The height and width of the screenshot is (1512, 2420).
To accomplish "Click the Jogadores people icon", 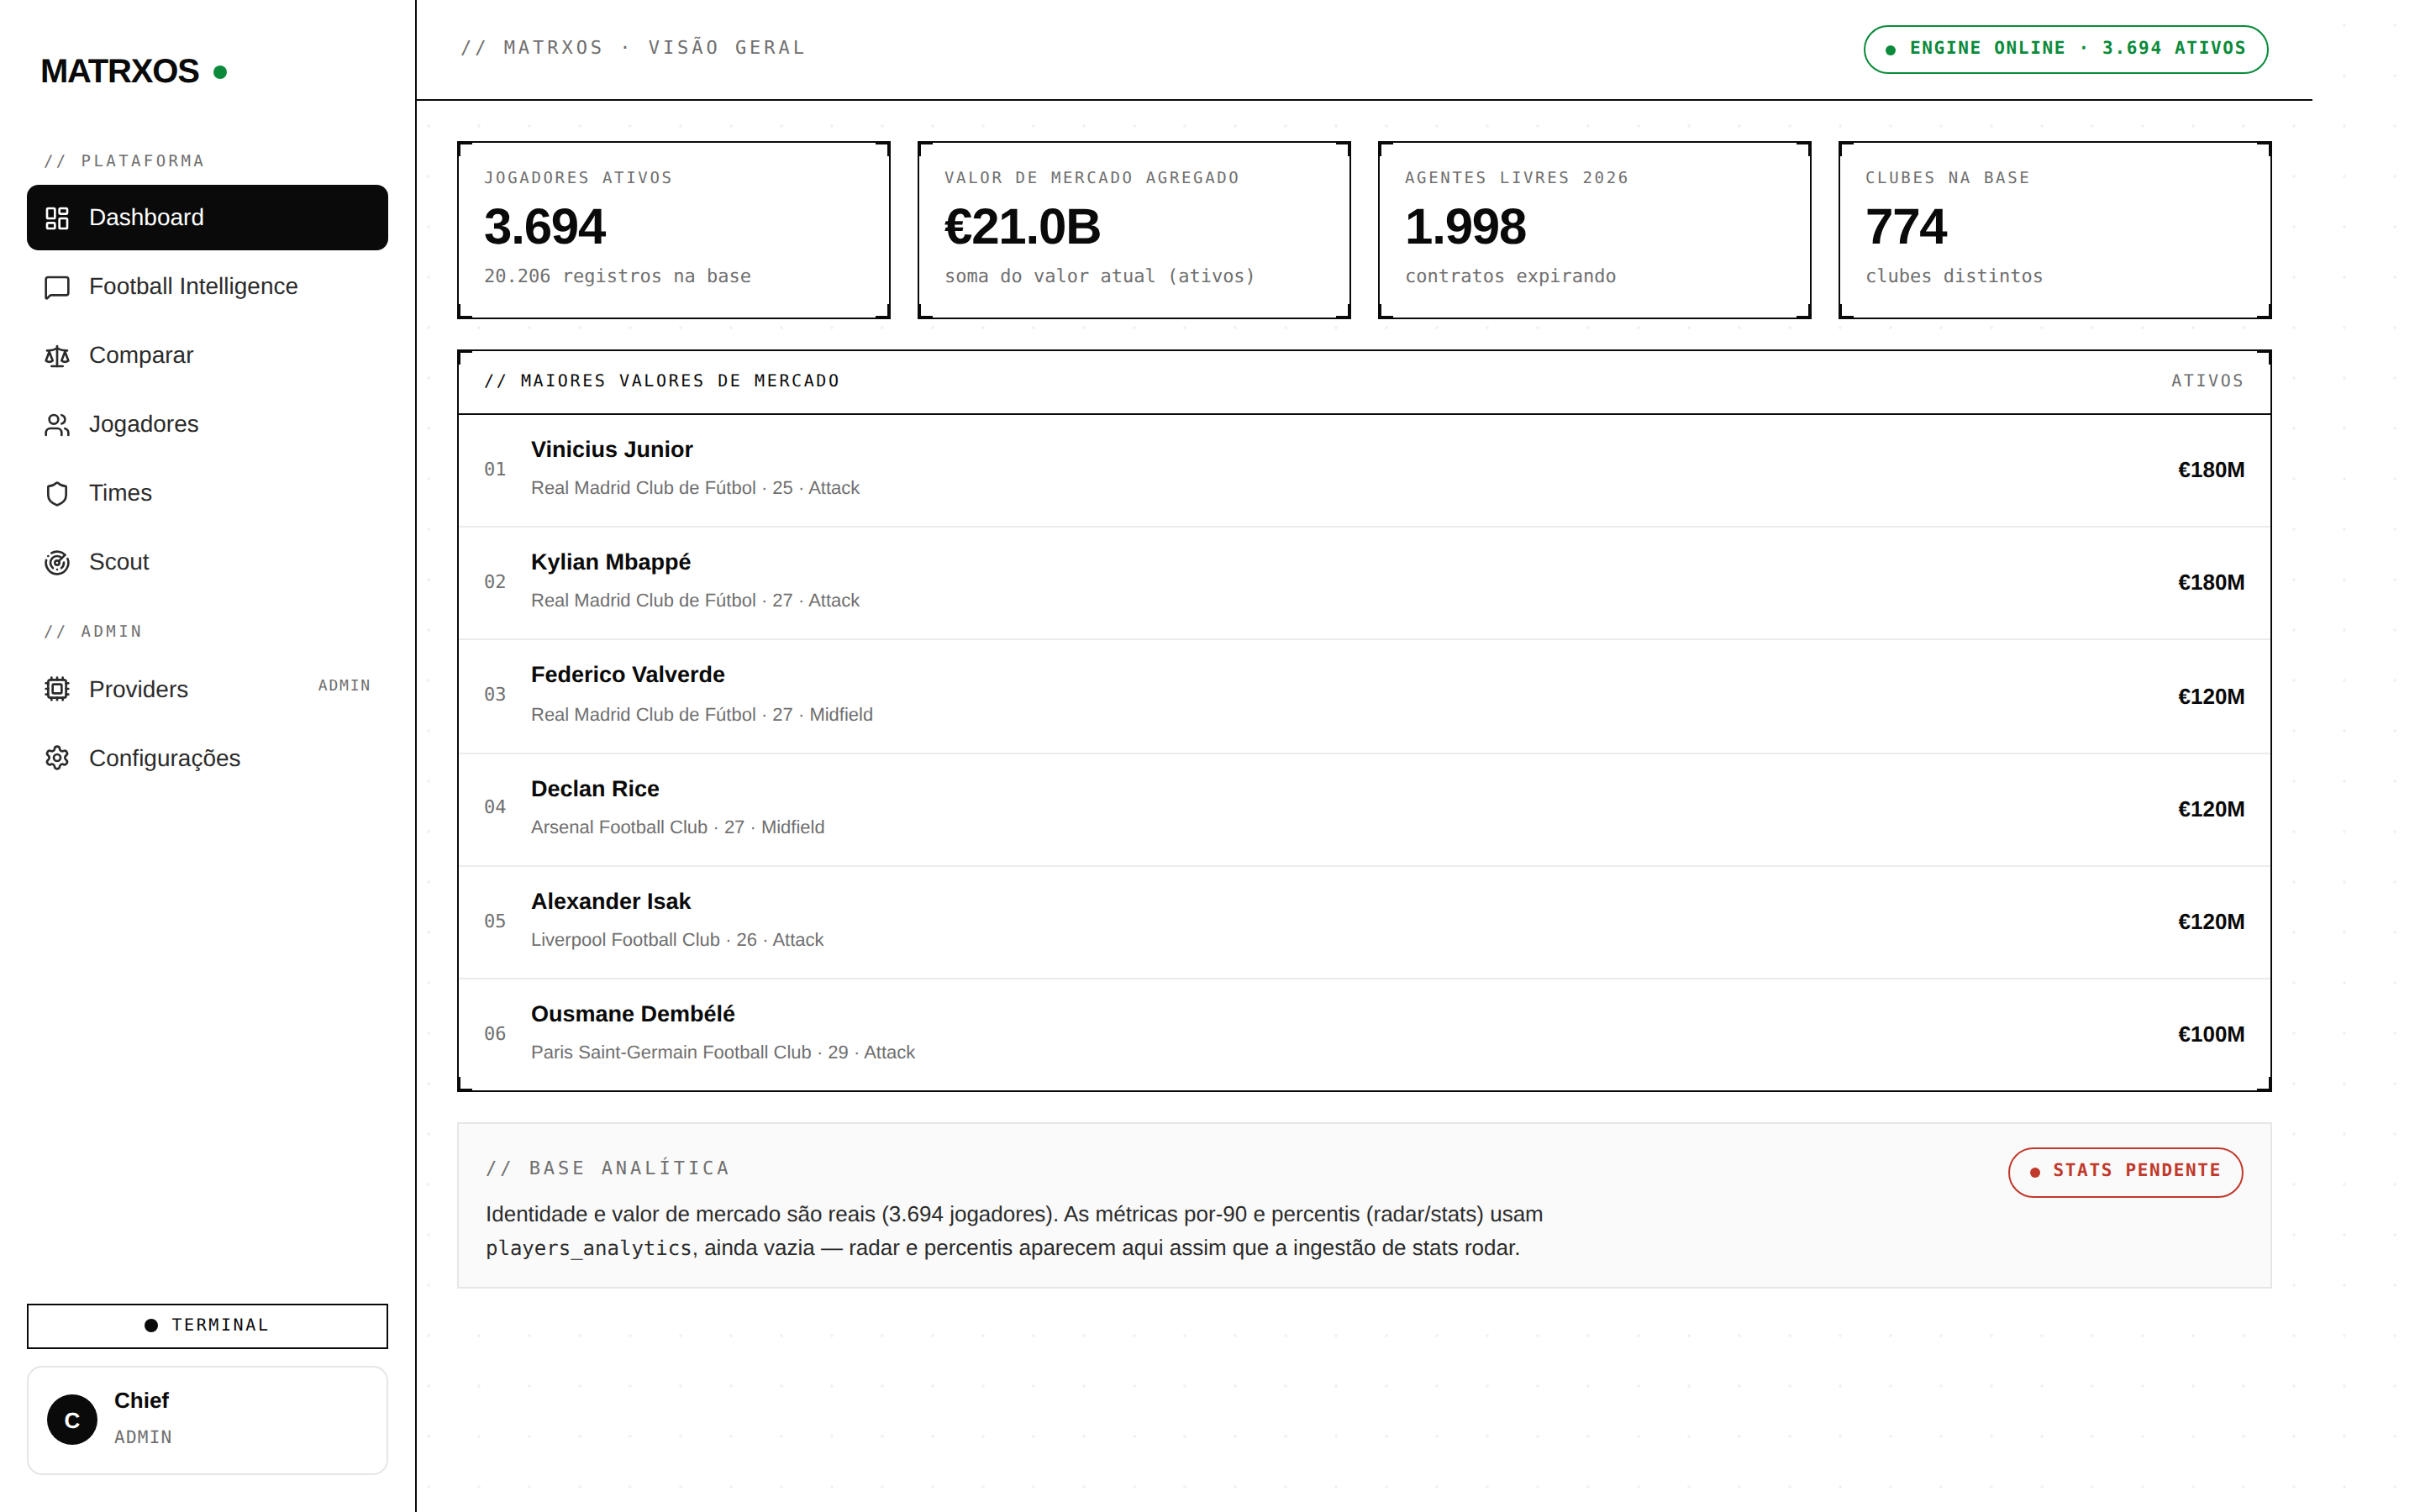I will click(57, 425).
